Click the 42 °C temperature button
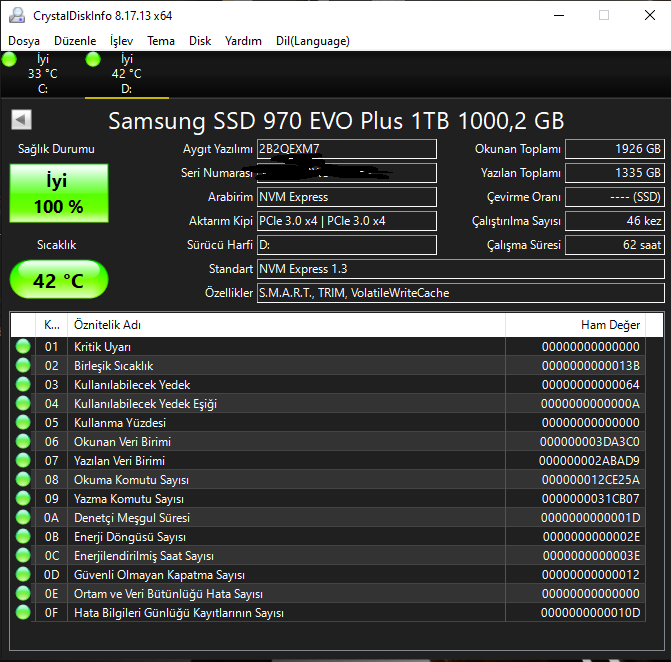 pyautogui.click(x=59, y=279)
